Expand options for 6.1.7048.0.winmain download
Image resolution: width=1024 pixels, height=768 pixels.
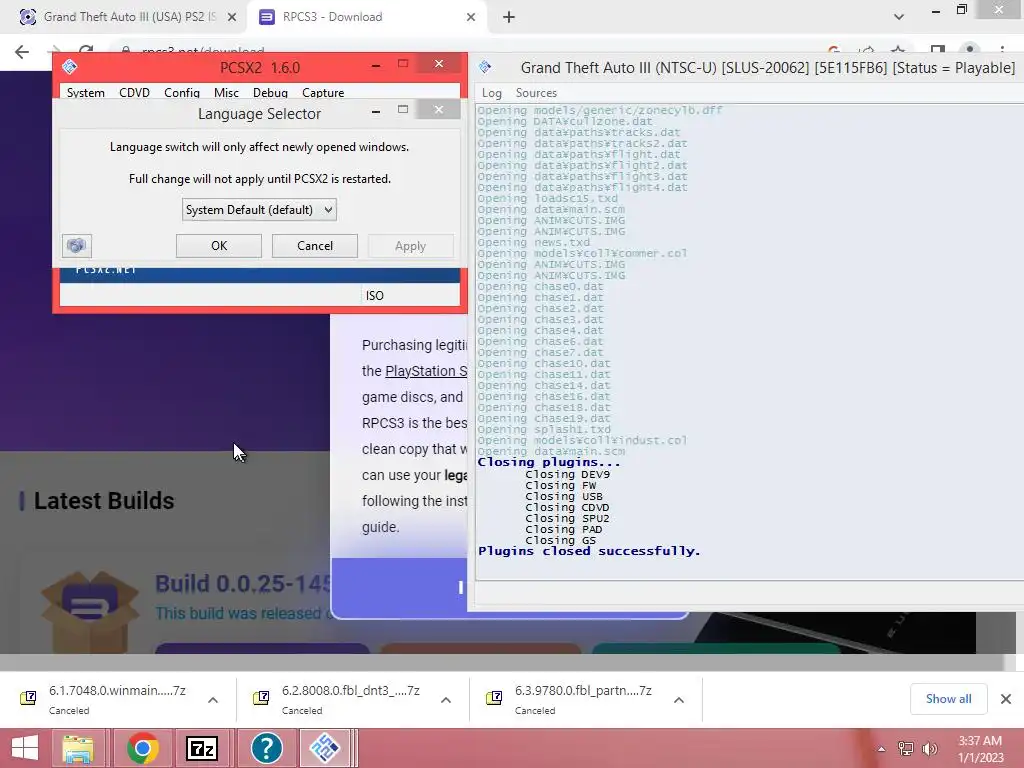[213, 700]
